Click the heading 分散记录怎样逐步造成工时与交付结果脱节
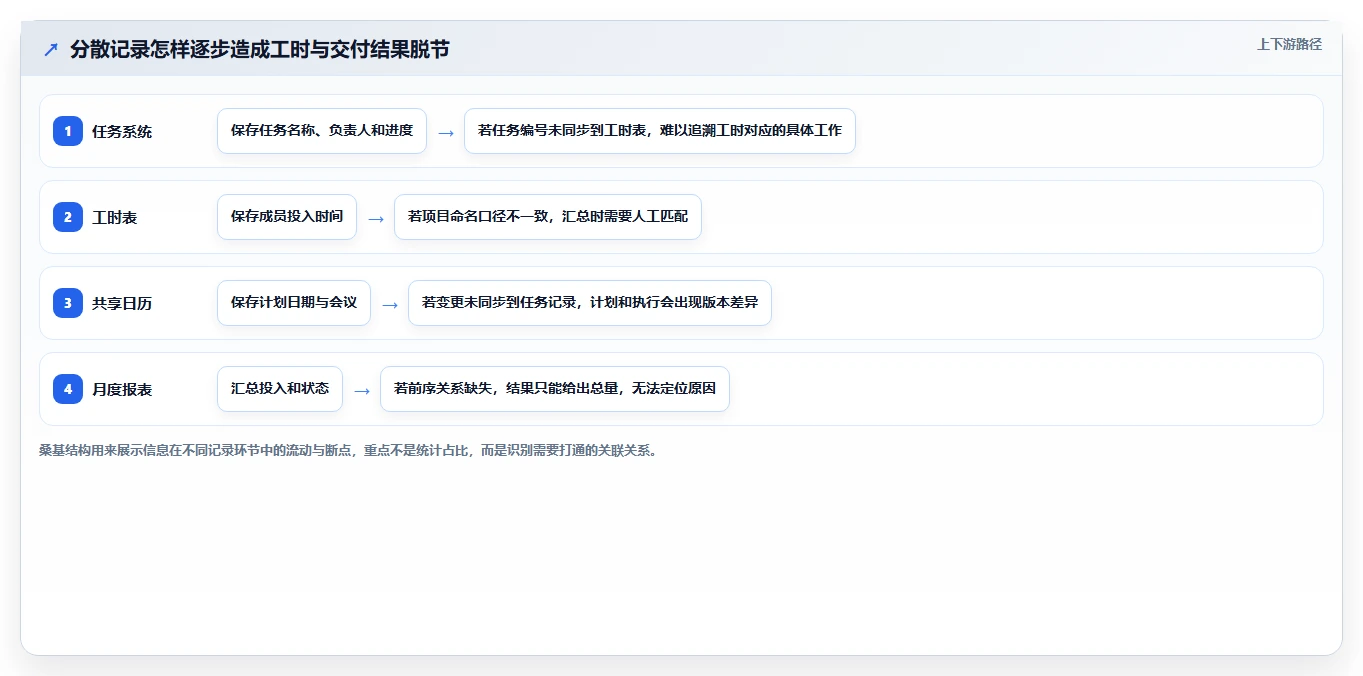Screen dimensions: 1363x676 pyautogui.click(x=260, y=49)
